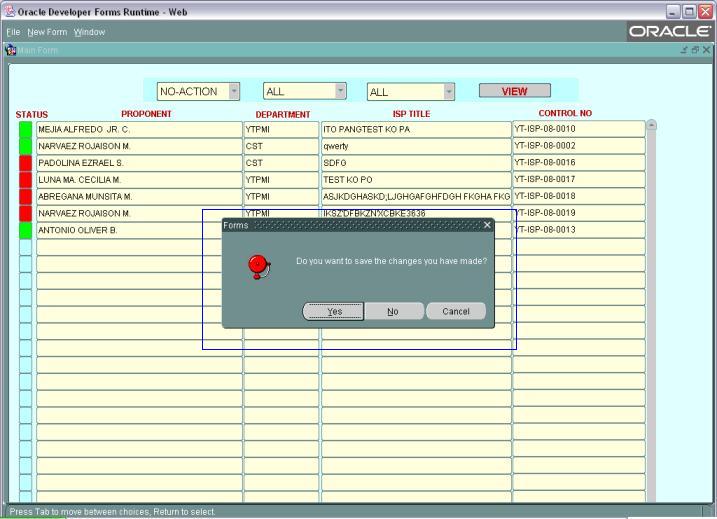Click CST department in PADOLINA EZRAEL row
The width and height of the screenshot is (717, 519).
(x=281, y=163)
